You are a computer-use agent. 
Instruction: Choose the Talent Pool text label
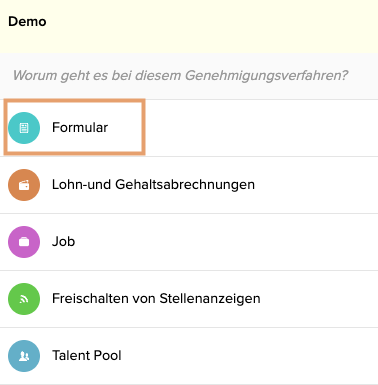(x=87, y=356)
